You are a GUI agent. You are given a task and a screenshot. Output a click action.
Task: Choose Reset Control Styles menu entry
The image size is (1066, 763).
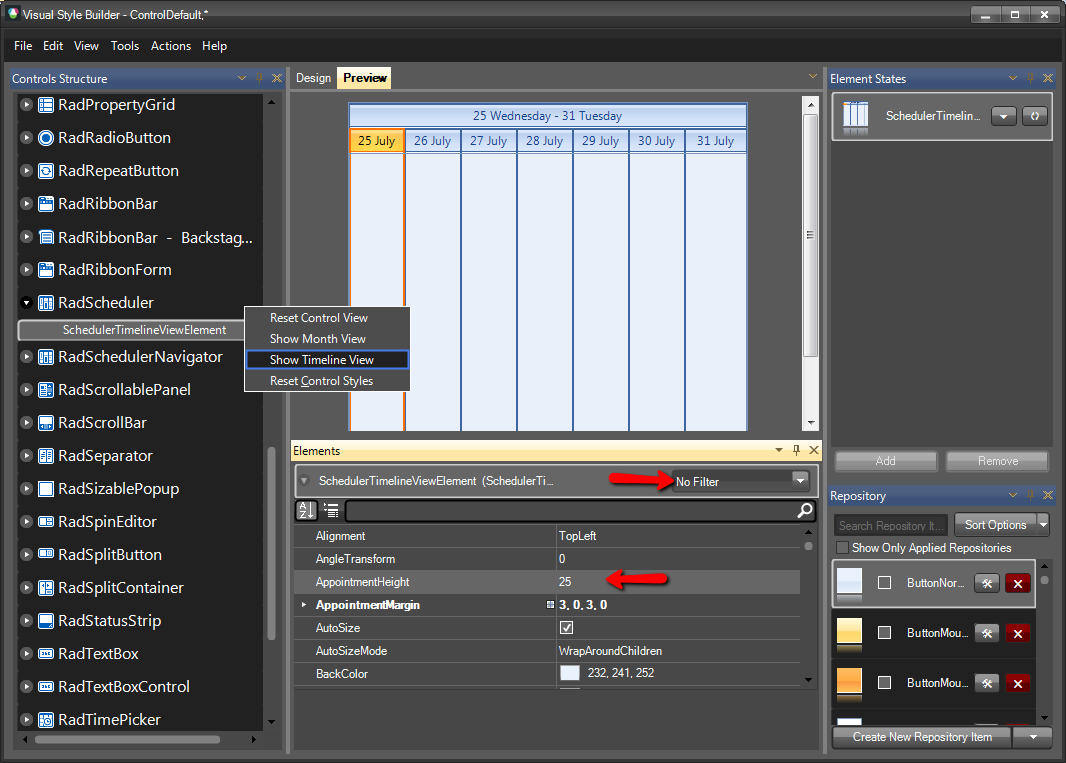coord(327,381)
